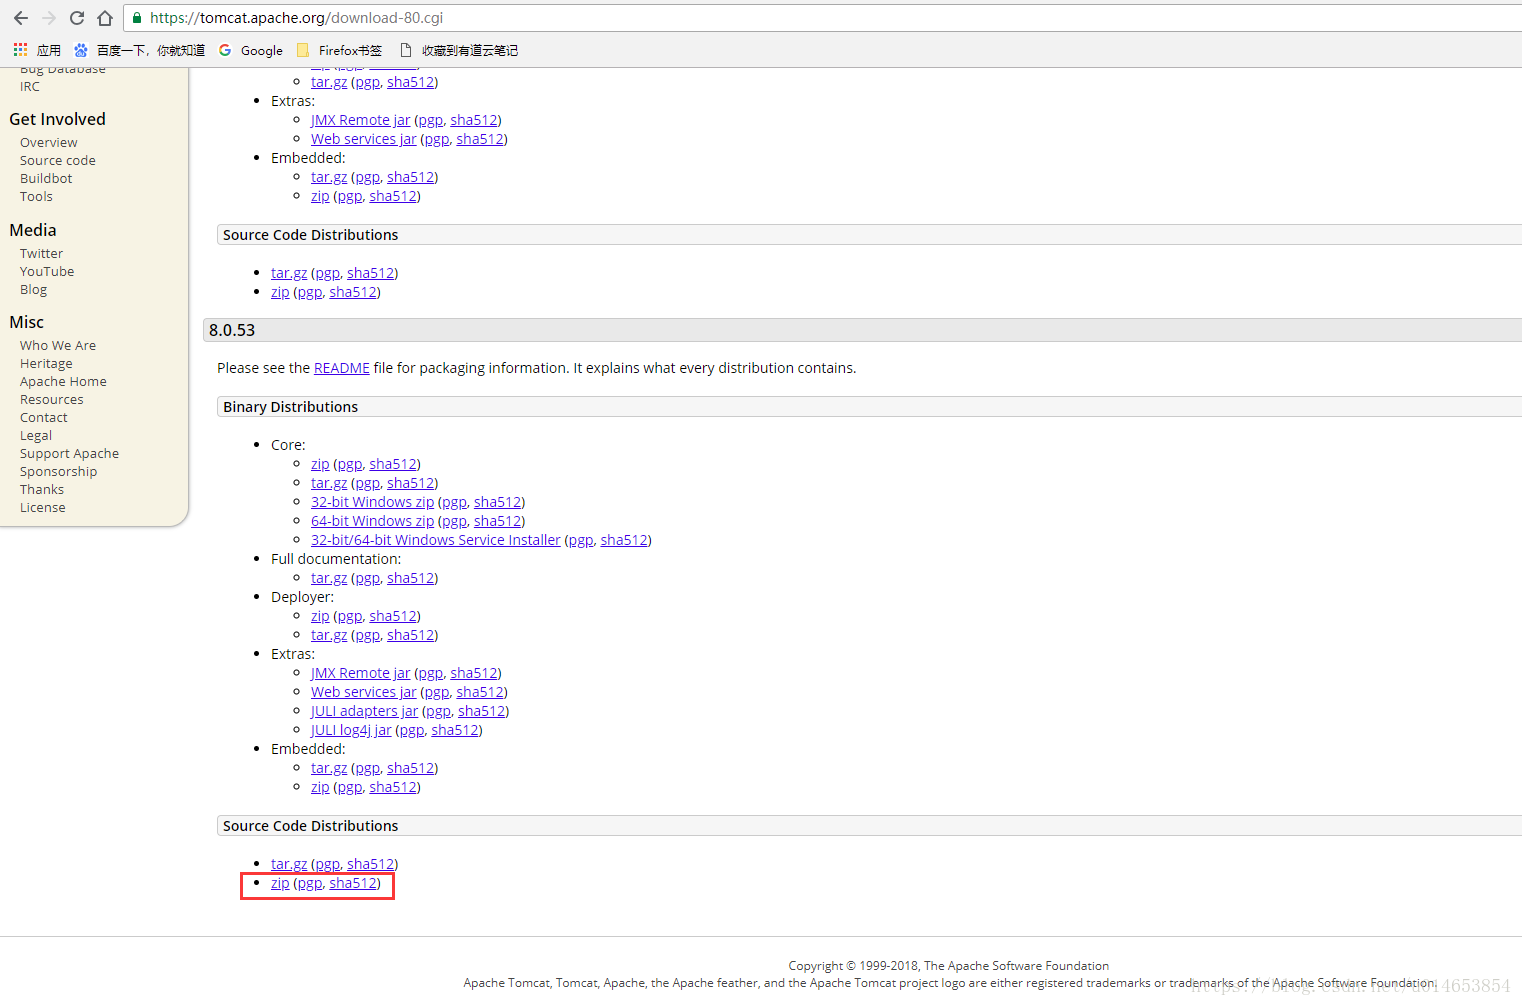The image size is (1522, 1006).
Task: Open the README link for 8.0.53
Action: click(x=342, y=368)
